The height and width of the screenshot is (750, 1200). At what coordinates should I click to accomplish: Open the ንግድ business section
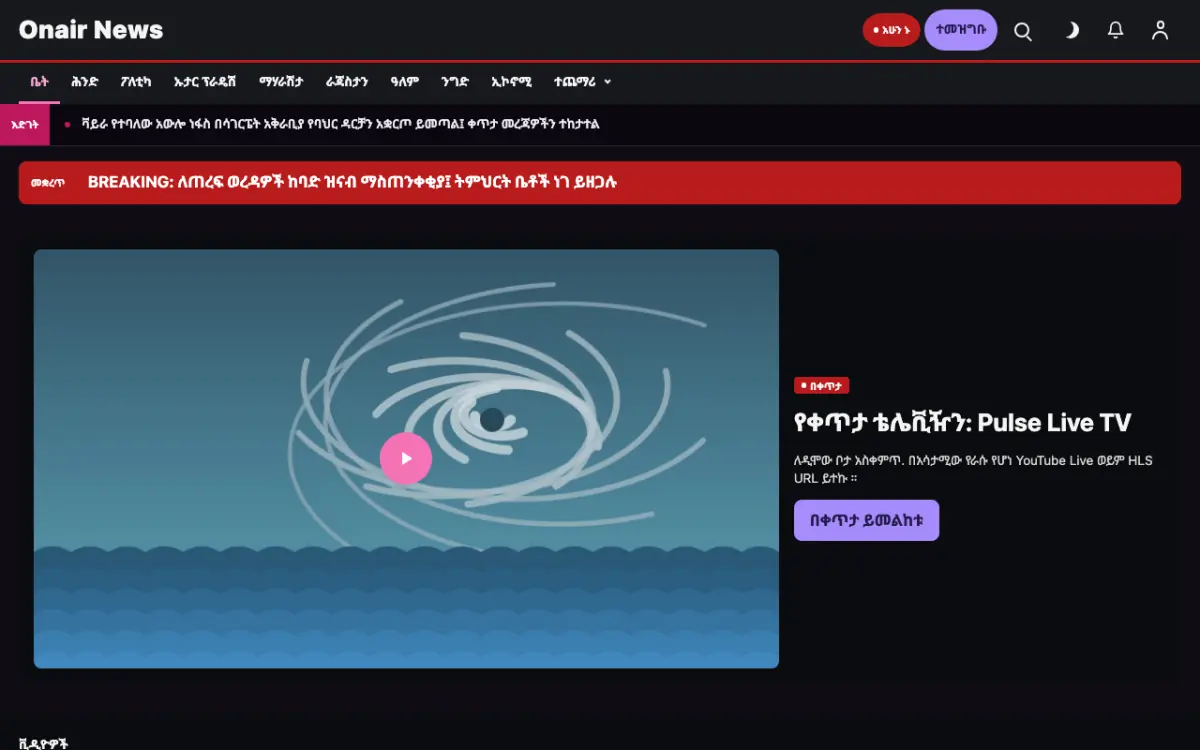pos(455,82)
